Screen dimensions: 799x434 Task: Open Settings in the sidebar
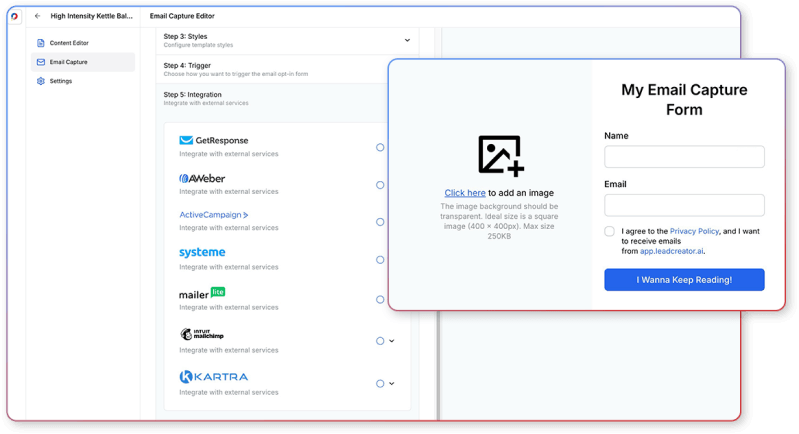pyautogui.click(x=60, y=81)
